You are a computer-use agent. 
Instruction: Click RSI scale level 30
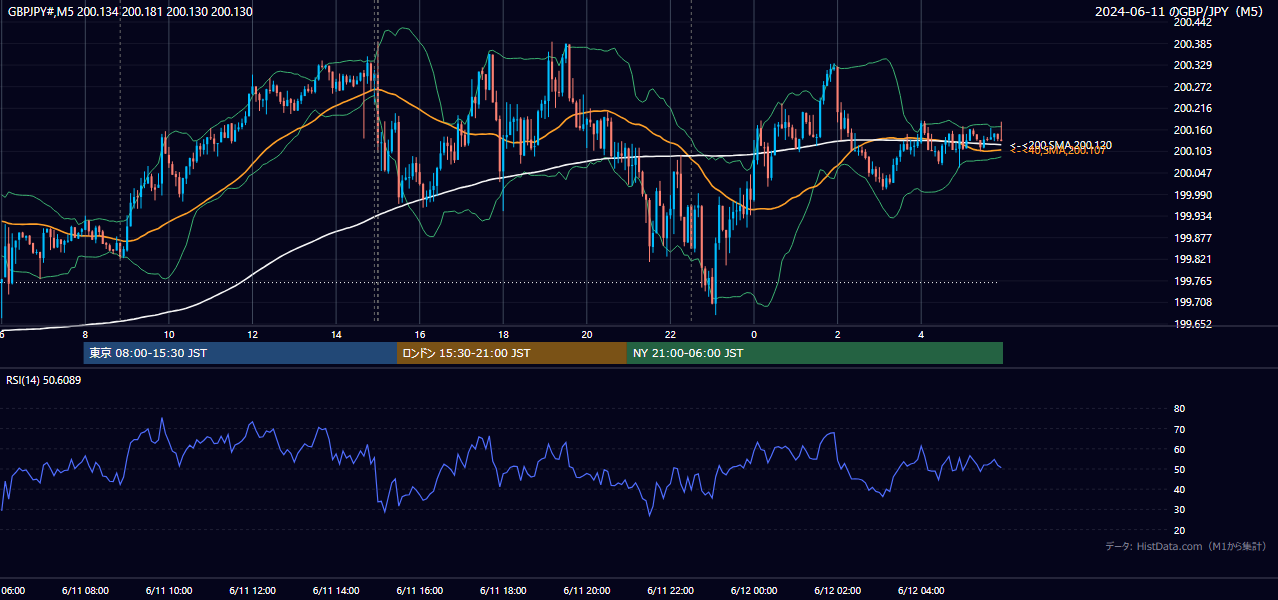pyautogui.click(x=1179, y=510)
